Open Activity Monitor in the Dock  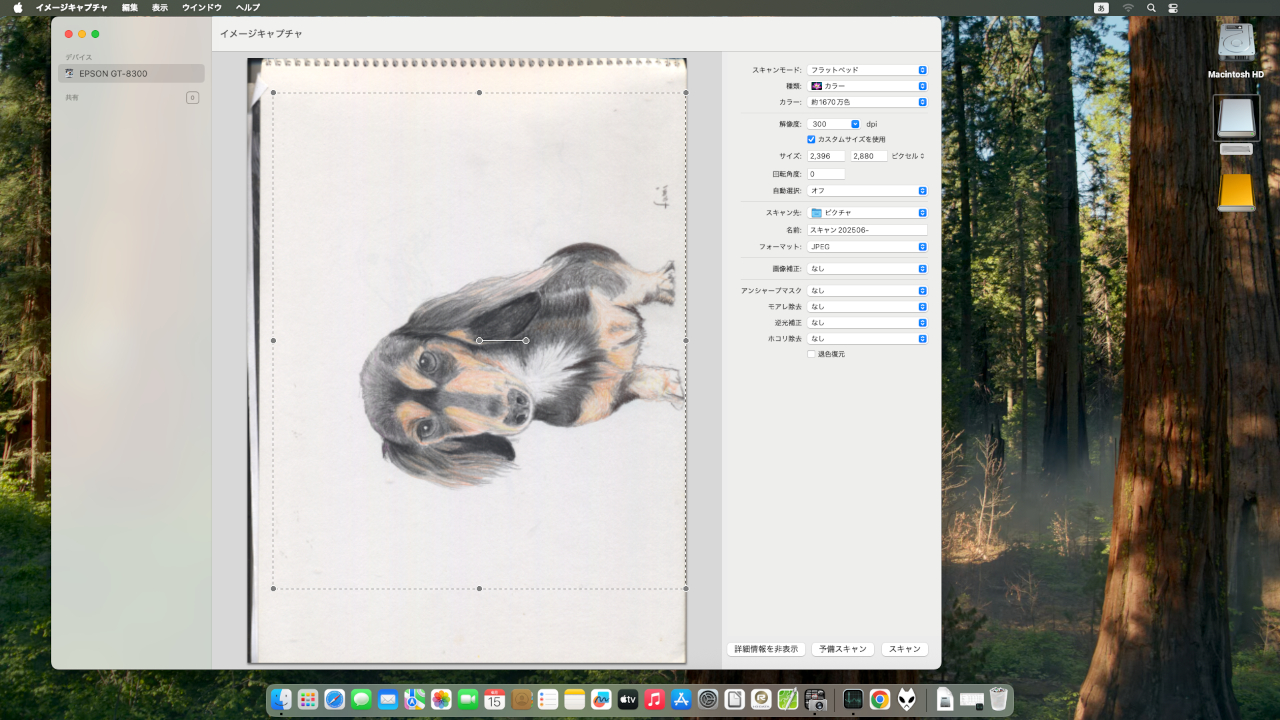853,699
